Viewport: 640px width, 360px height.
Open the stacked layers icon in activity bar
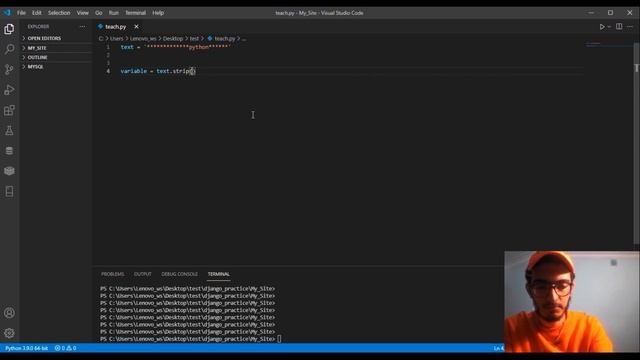coord(9,171)
